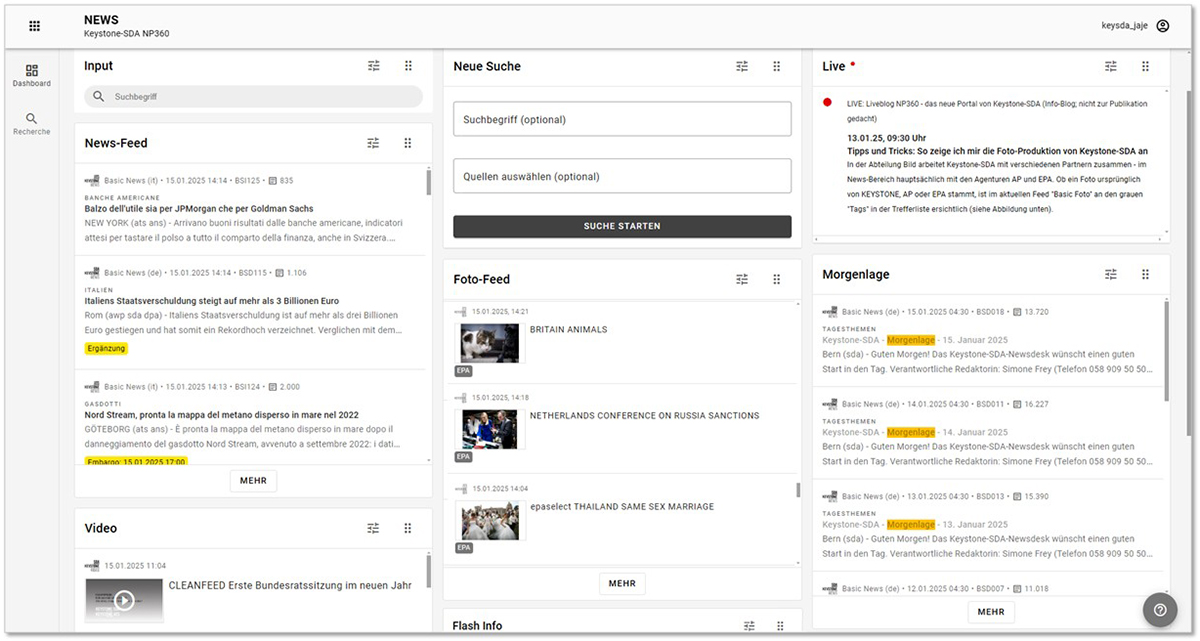Load more with MEHR under Foto-Feed
1200x641 pixels.
click(x=622, y=583)
